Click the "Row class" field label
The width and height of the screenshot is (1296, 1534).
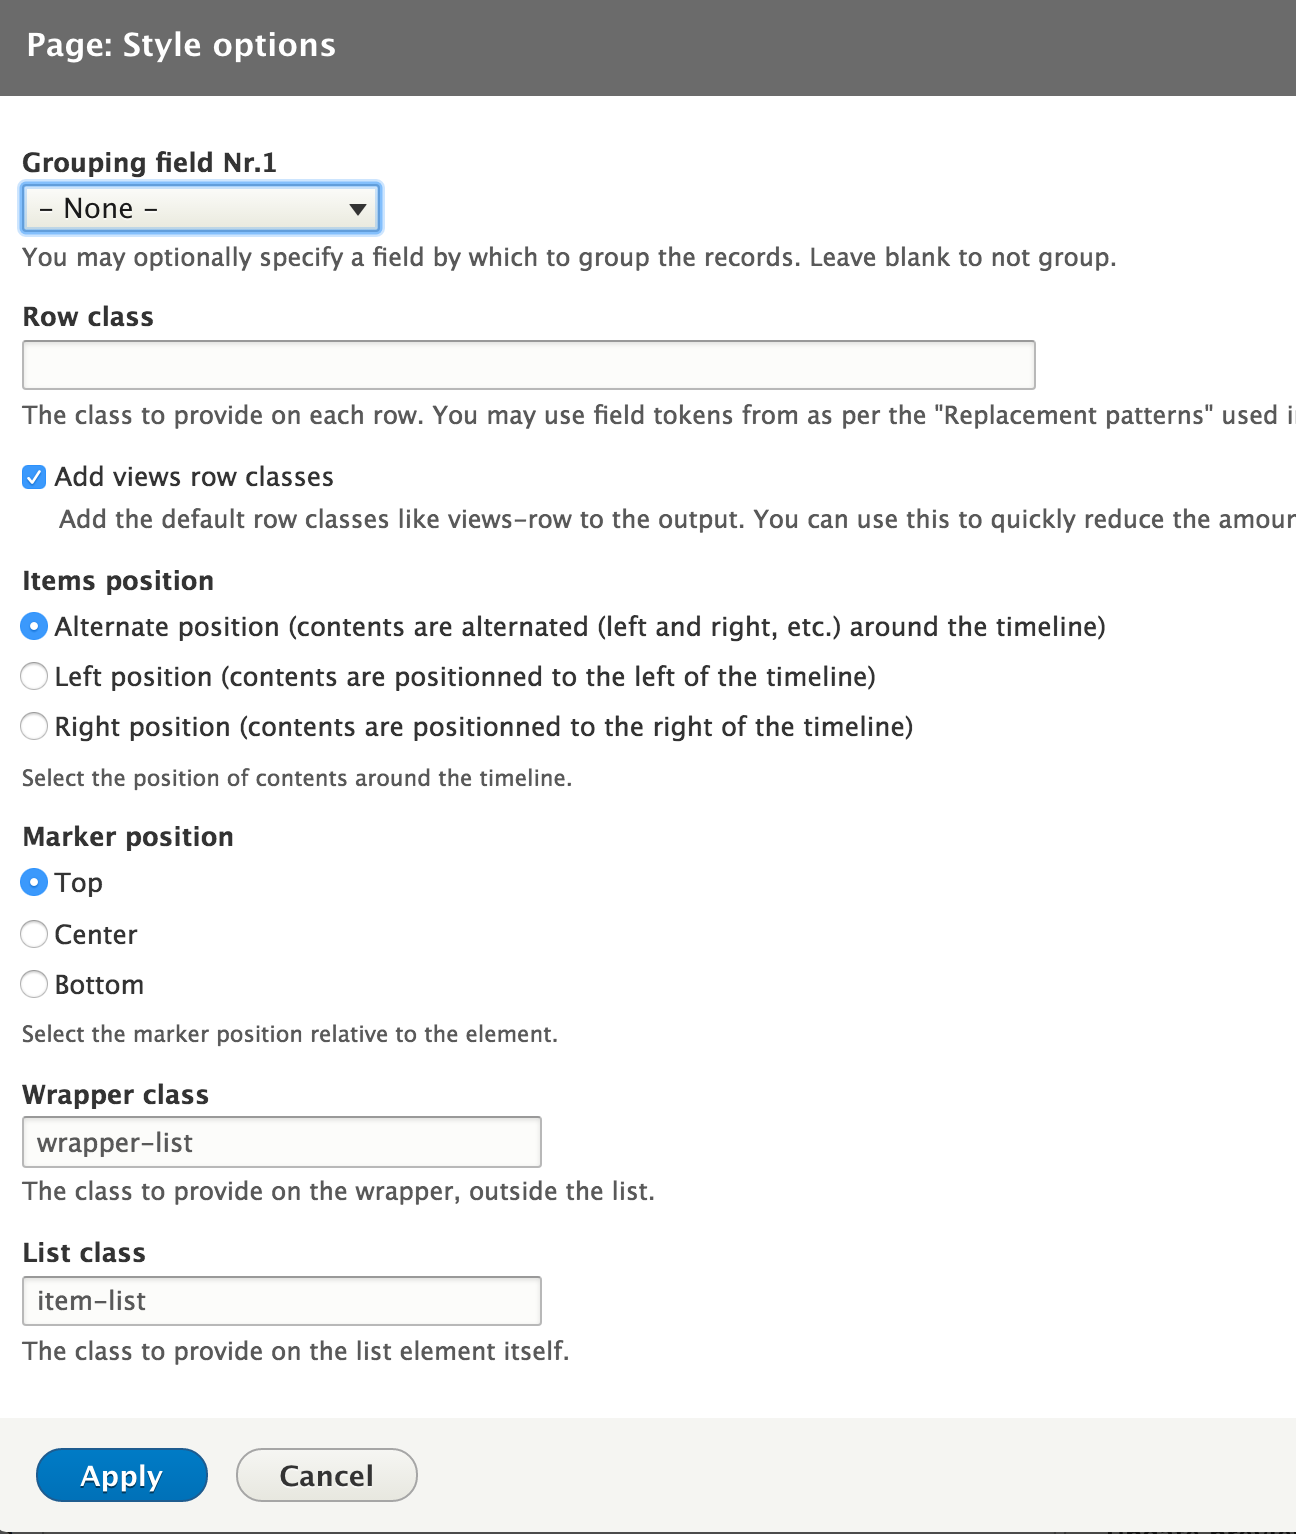[x=88, y=317]
